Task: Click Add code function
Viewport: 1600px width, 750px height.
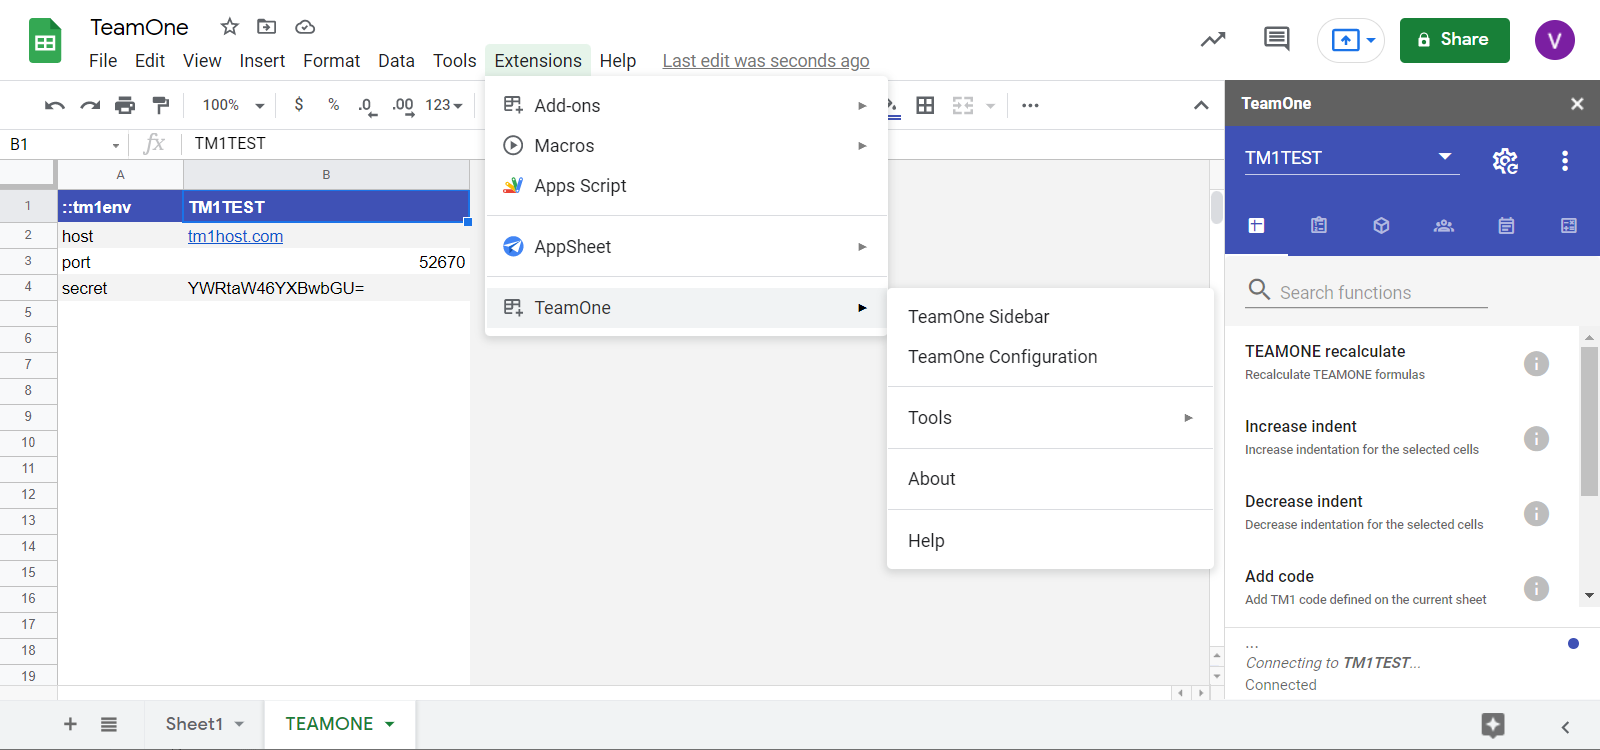Action: pyautogui.click(x=1279, y=577)
